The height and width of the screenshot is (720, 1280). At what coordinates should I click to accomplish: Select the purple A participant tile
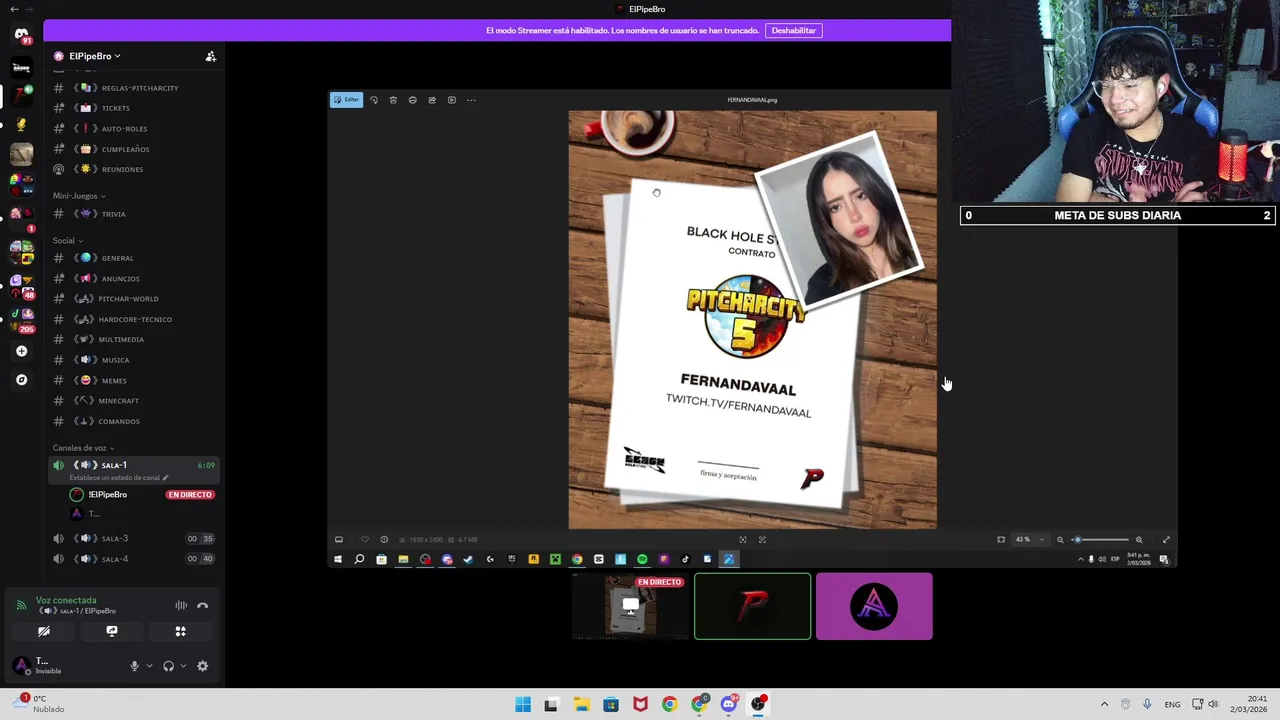coord(874,607)
